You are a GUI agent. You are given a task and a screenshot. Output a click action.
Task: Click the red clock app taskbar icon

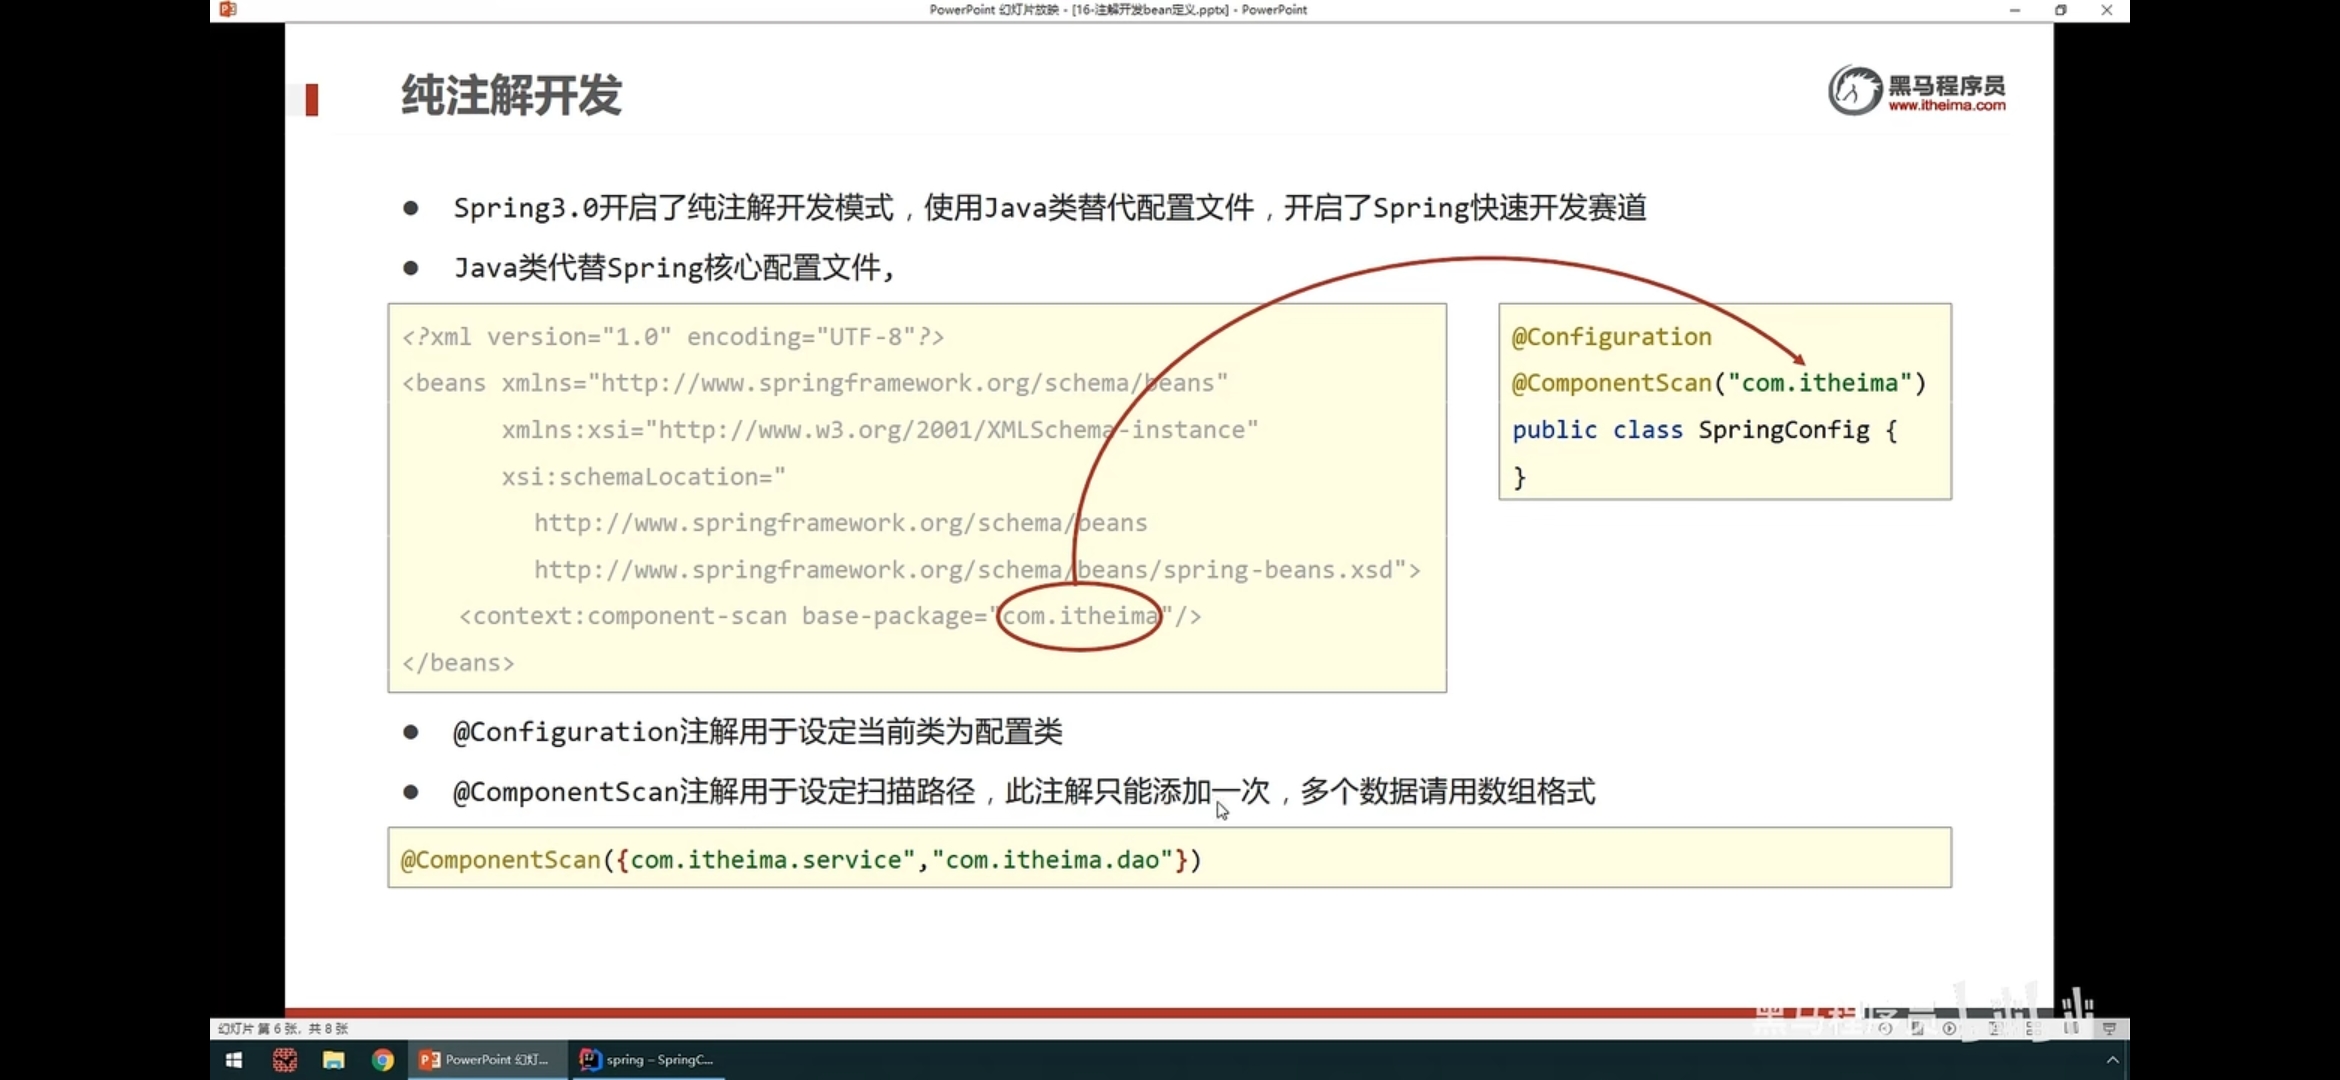point(285,1060)
